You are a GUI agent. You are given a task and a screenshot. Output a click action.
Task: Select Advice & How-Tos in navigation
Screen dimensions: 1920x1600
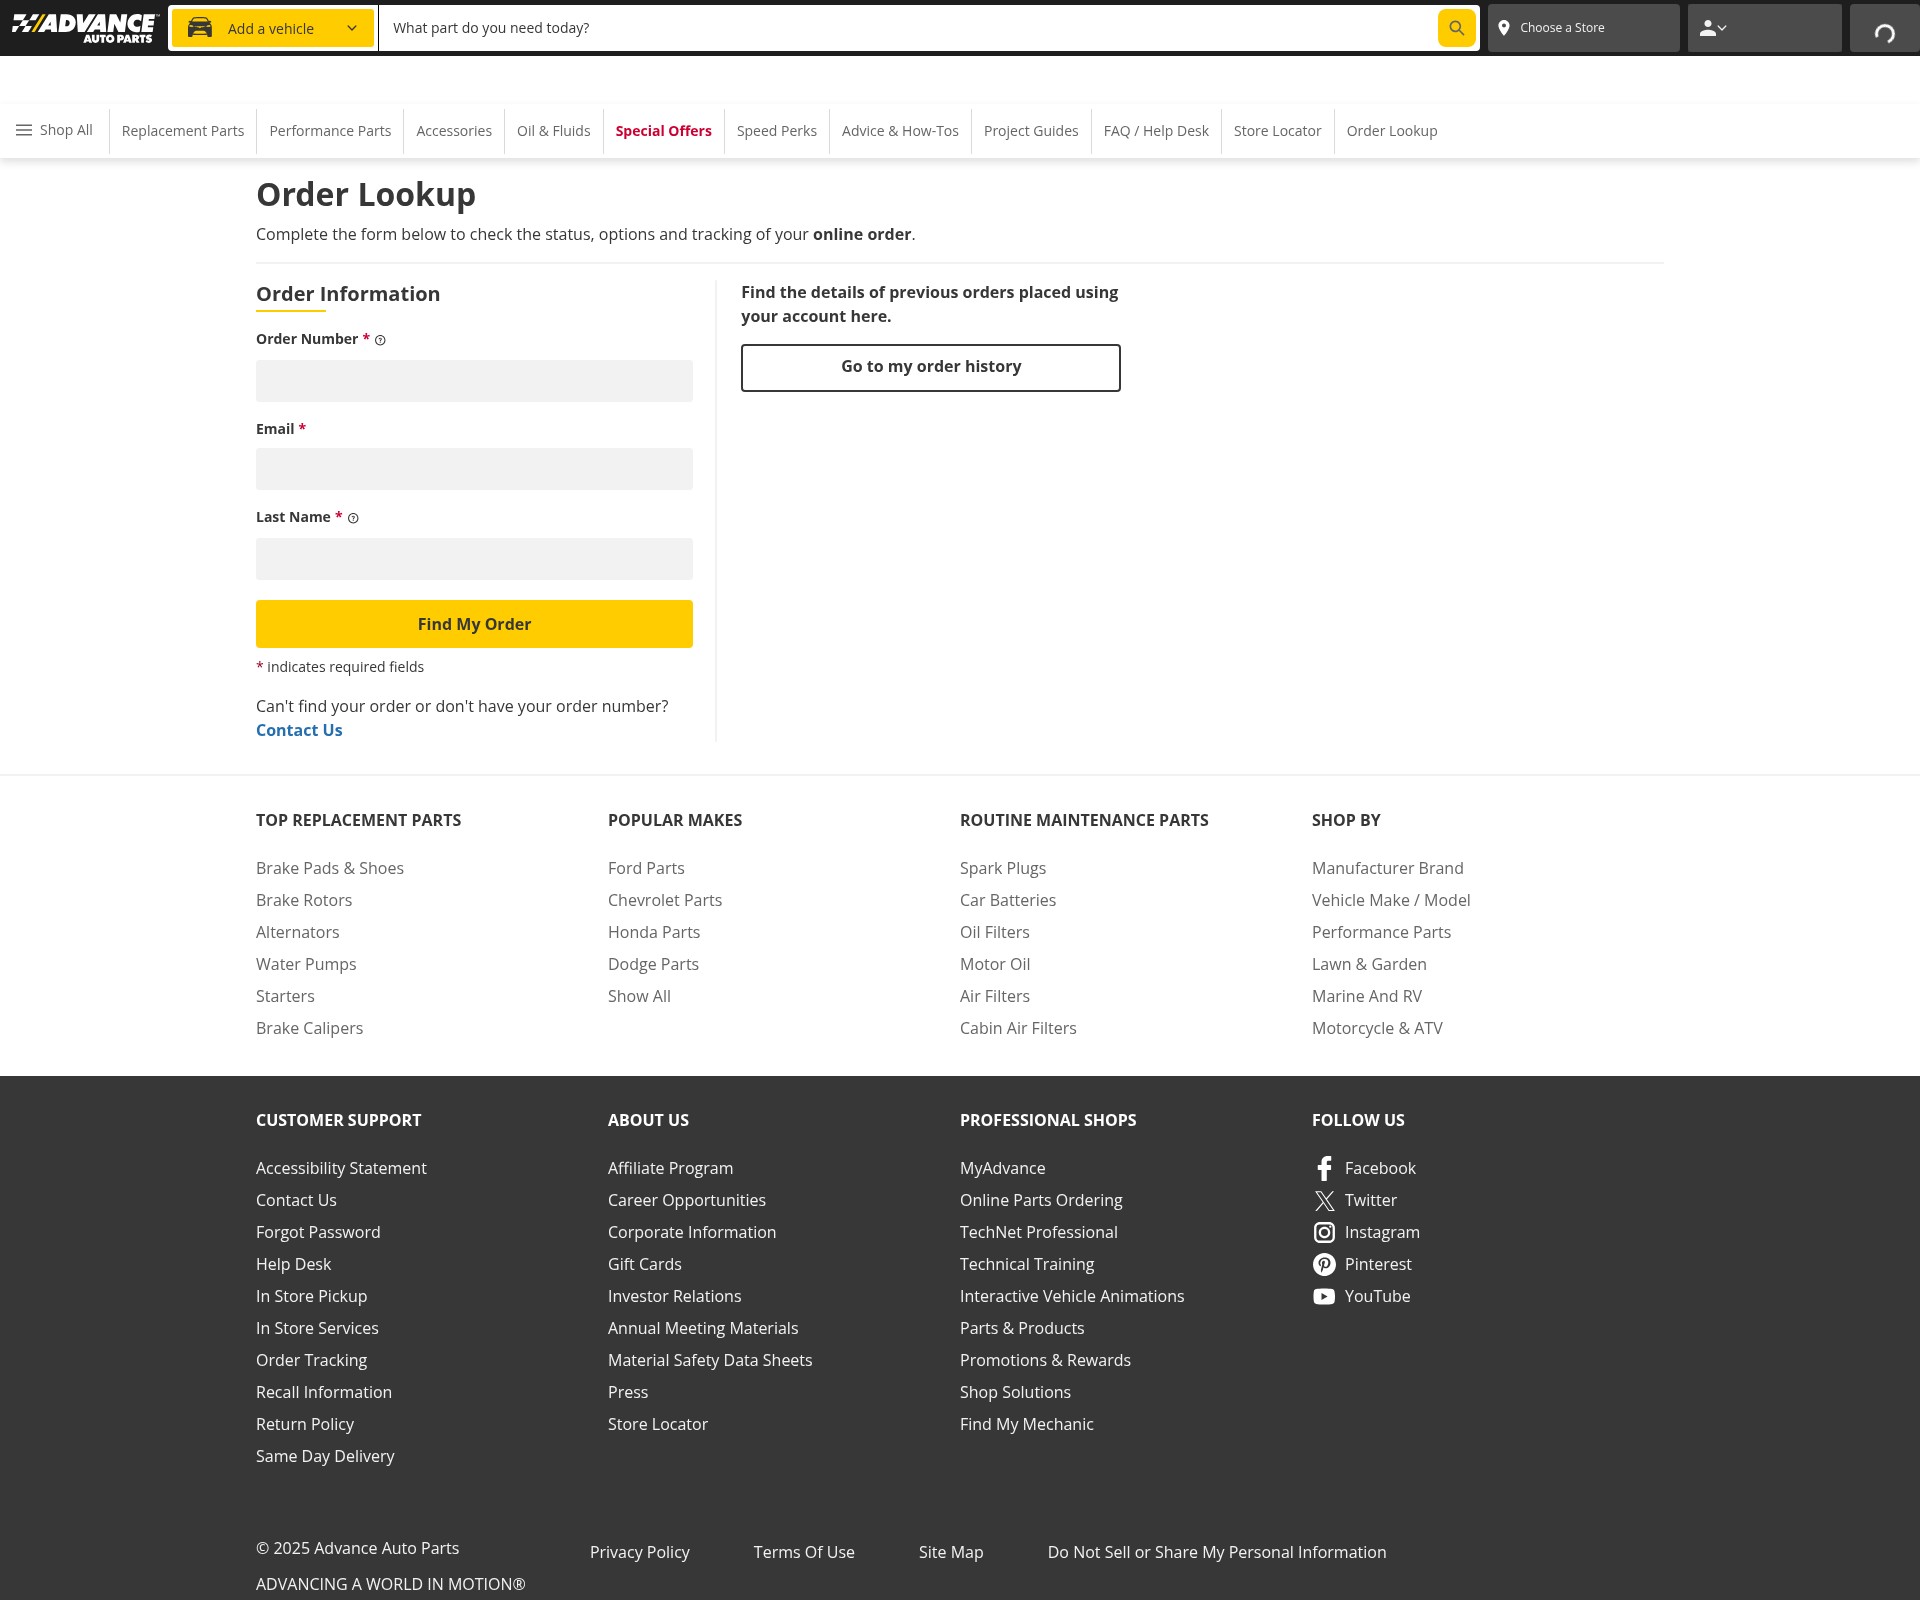coord(899,130)
